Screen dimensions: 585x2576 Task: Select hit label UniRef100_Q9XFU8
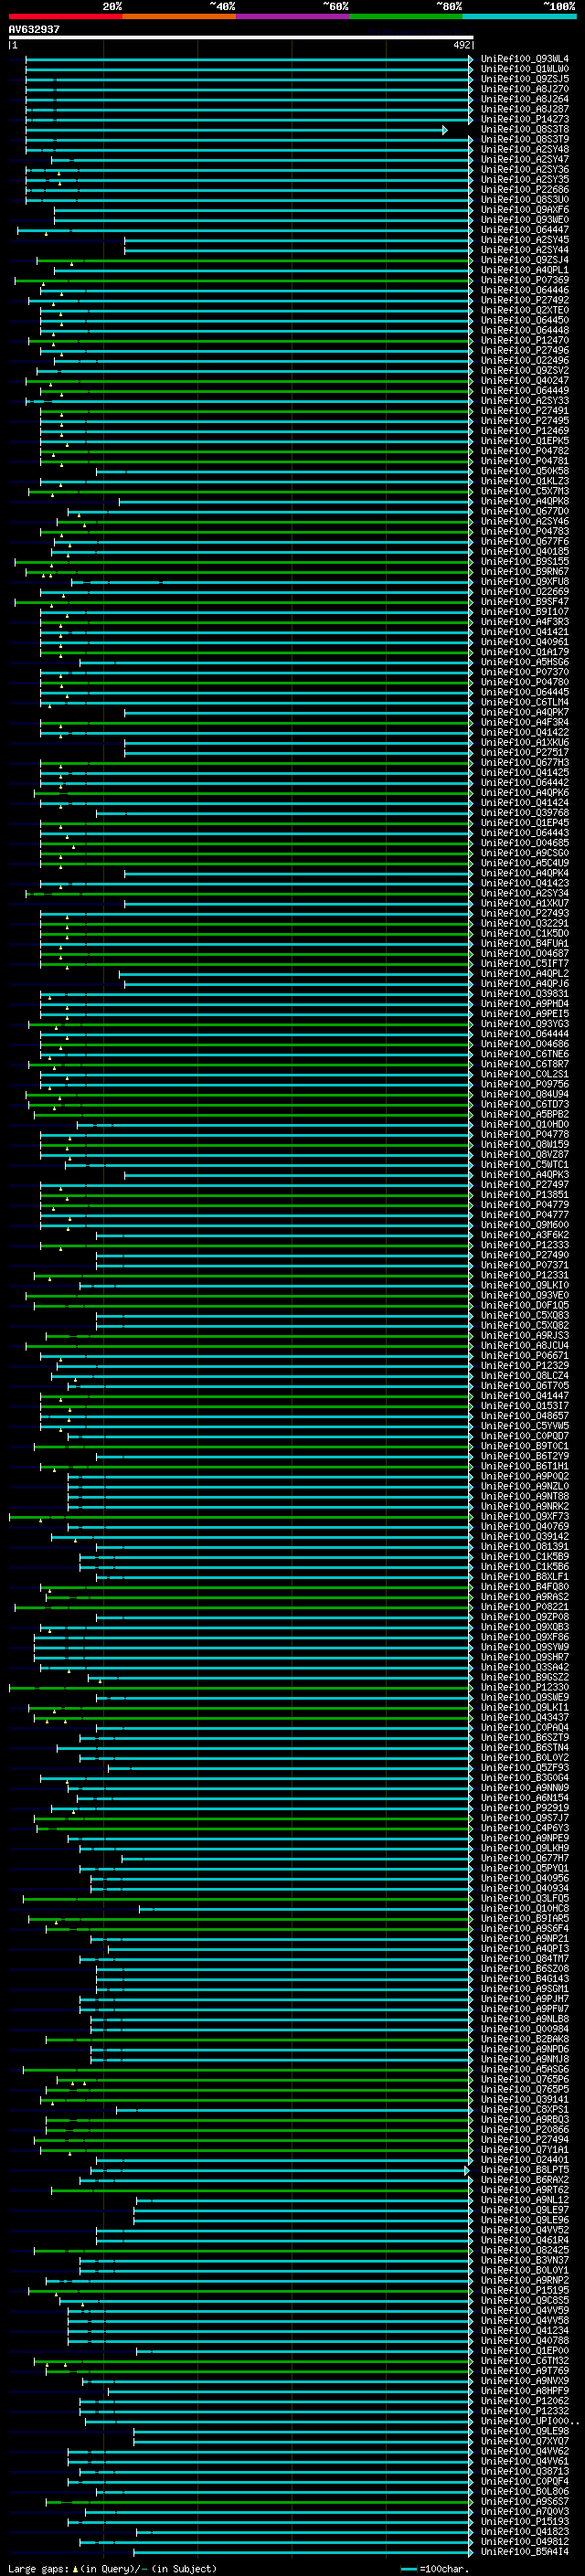tap(525, 582)
